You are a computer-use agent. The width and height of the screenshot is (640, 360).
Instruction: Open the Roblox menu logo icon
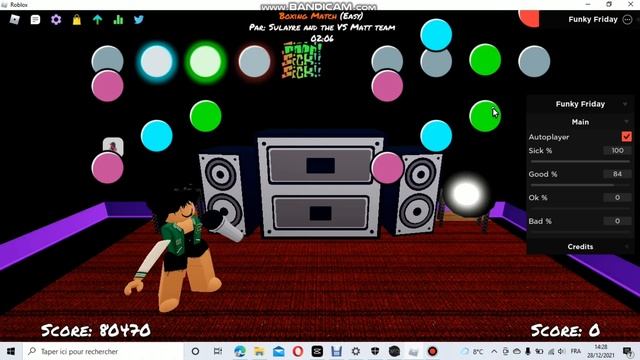pos(15,19)
